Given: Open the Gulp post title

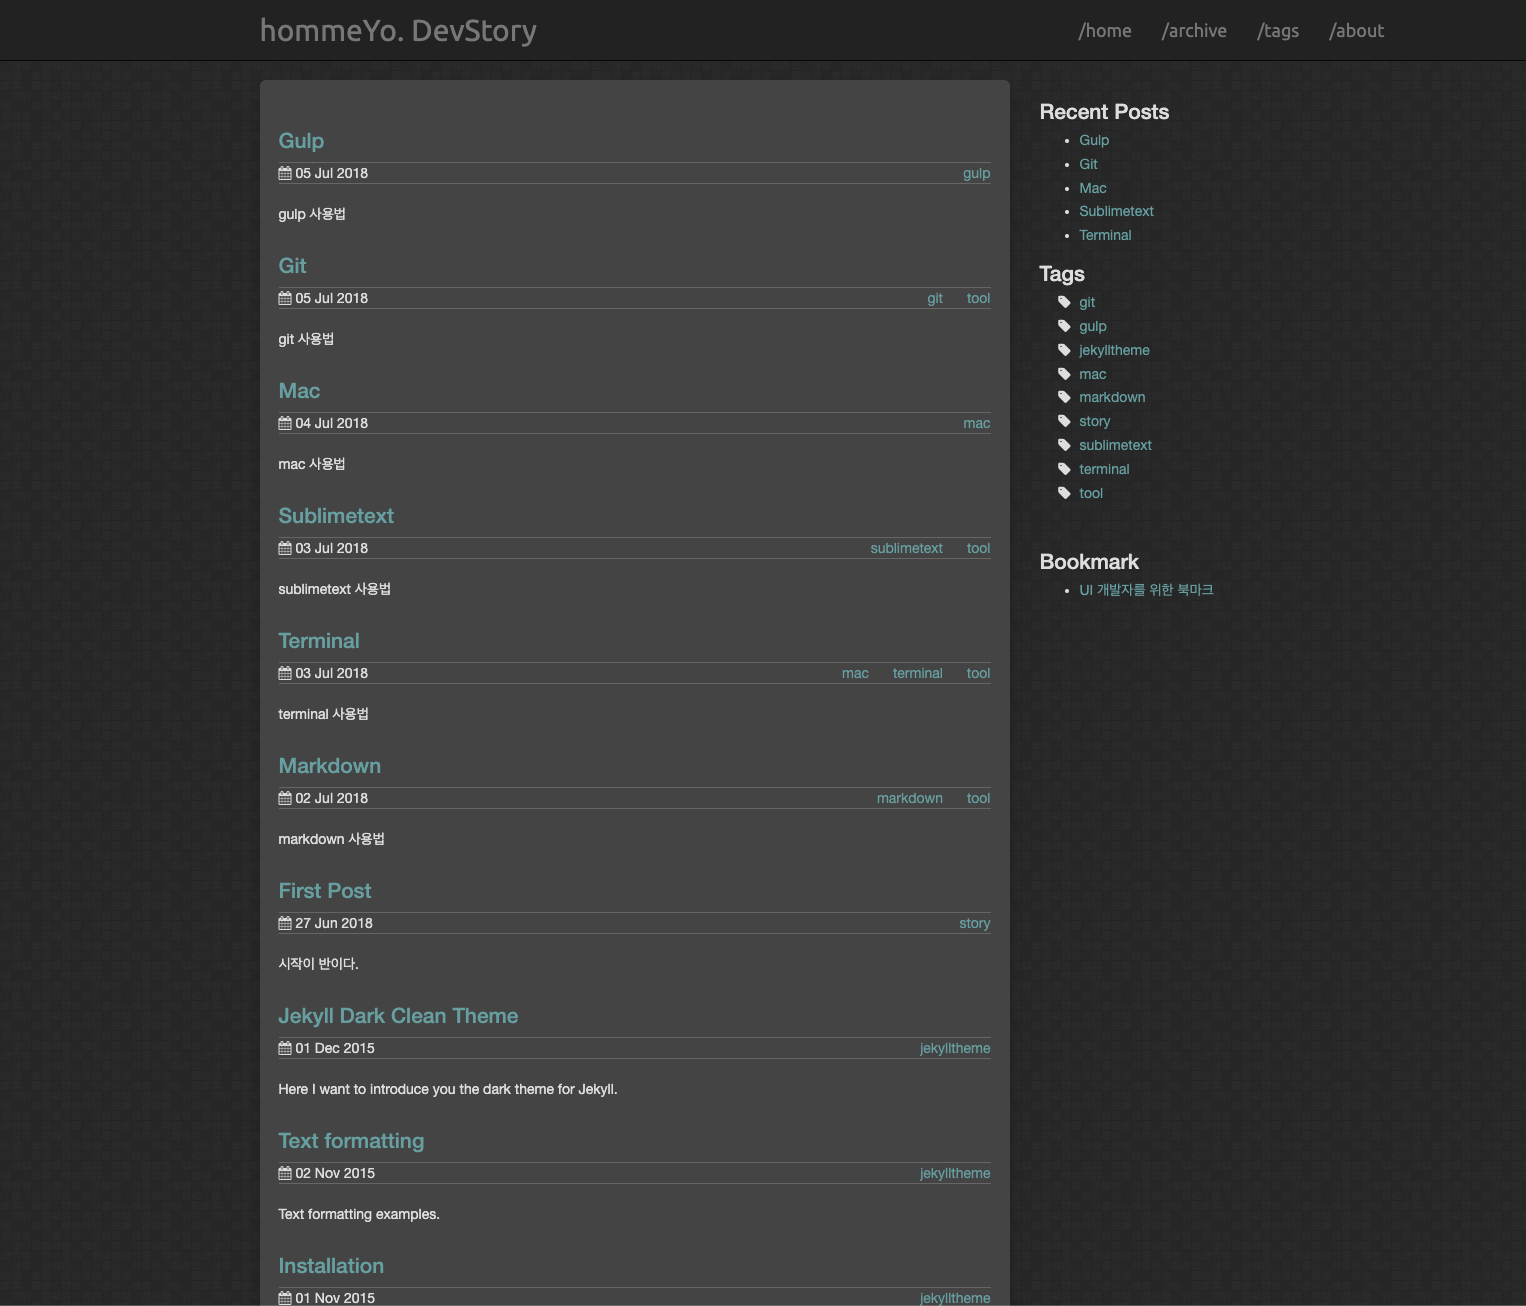Looking at the screenshot, I should 301,141.
